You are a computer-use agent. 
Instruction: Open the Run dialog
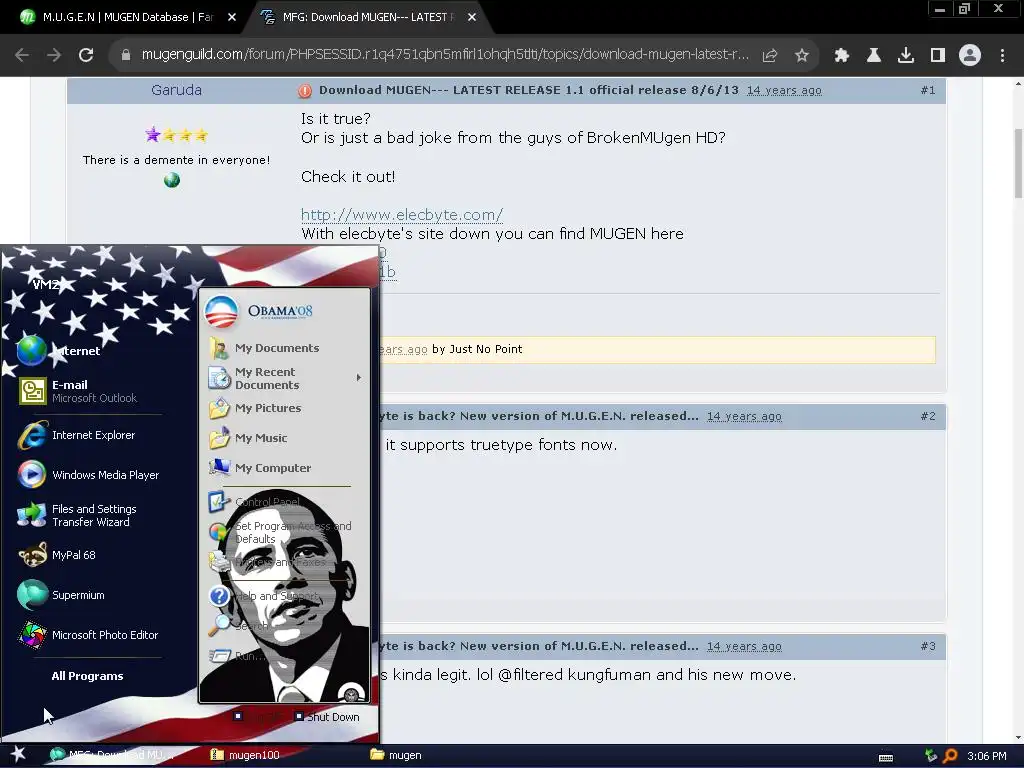(x=237, y=656)
